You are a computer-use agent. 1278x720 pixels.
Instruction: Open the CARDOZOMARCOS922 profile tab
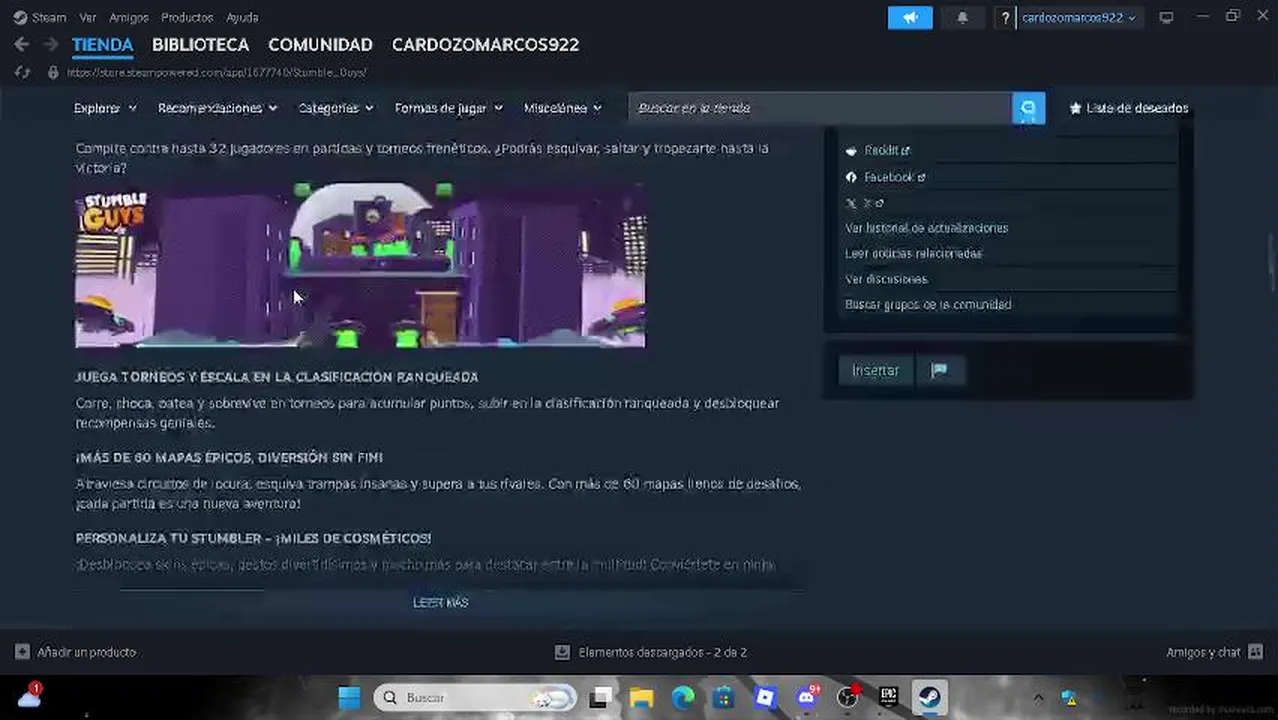[x=485, y=45]
